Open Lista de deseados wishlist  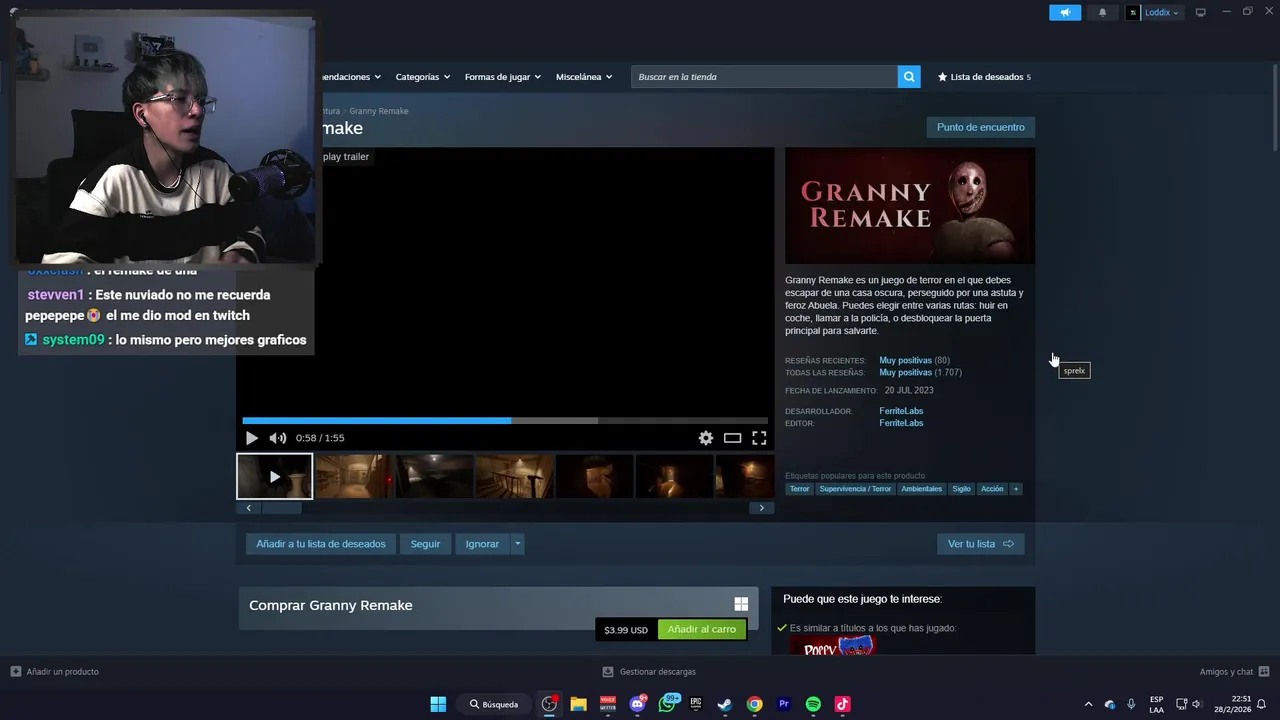pos(984,77)
